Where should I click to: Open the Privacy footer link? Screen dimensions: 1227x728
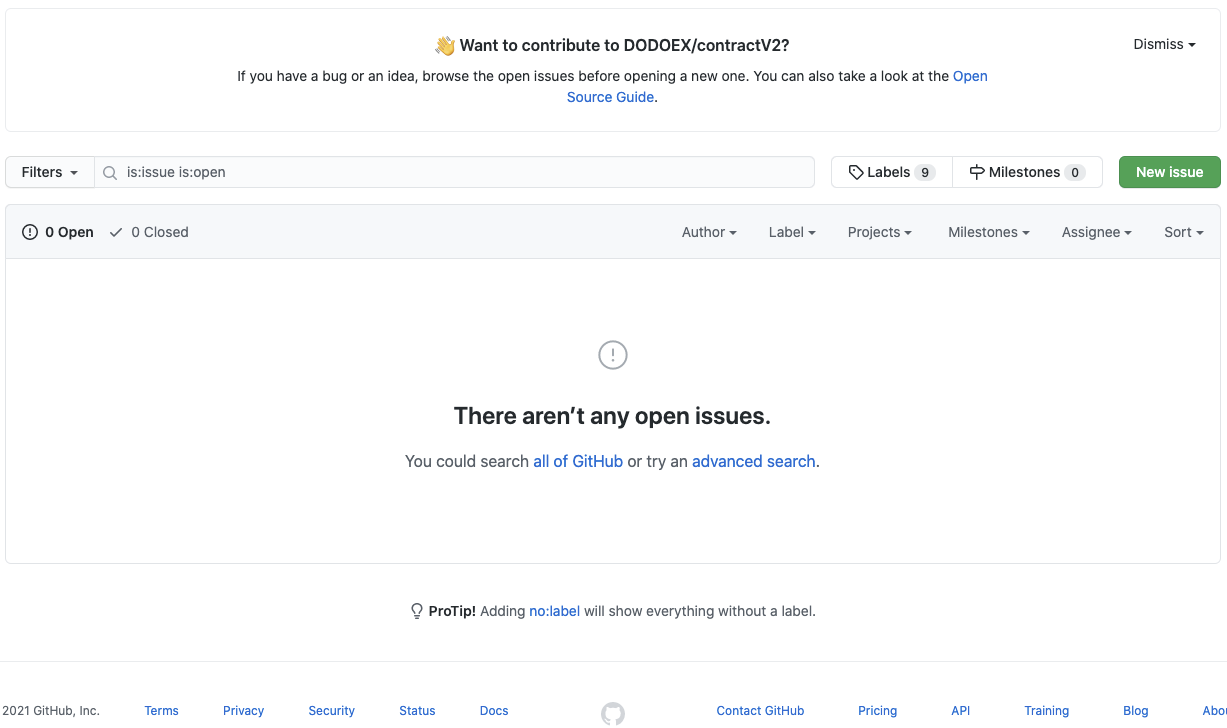pos(243,711)
